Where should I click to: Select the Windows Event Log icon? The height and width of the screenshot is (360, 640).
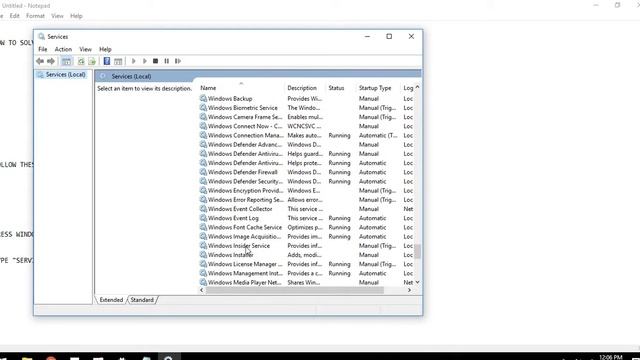point(203,218)
